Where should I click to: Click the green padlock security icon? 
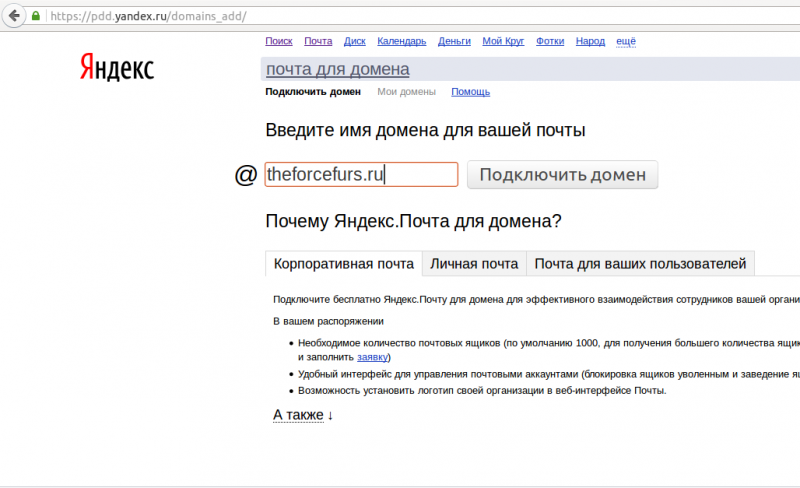(36, 16)
